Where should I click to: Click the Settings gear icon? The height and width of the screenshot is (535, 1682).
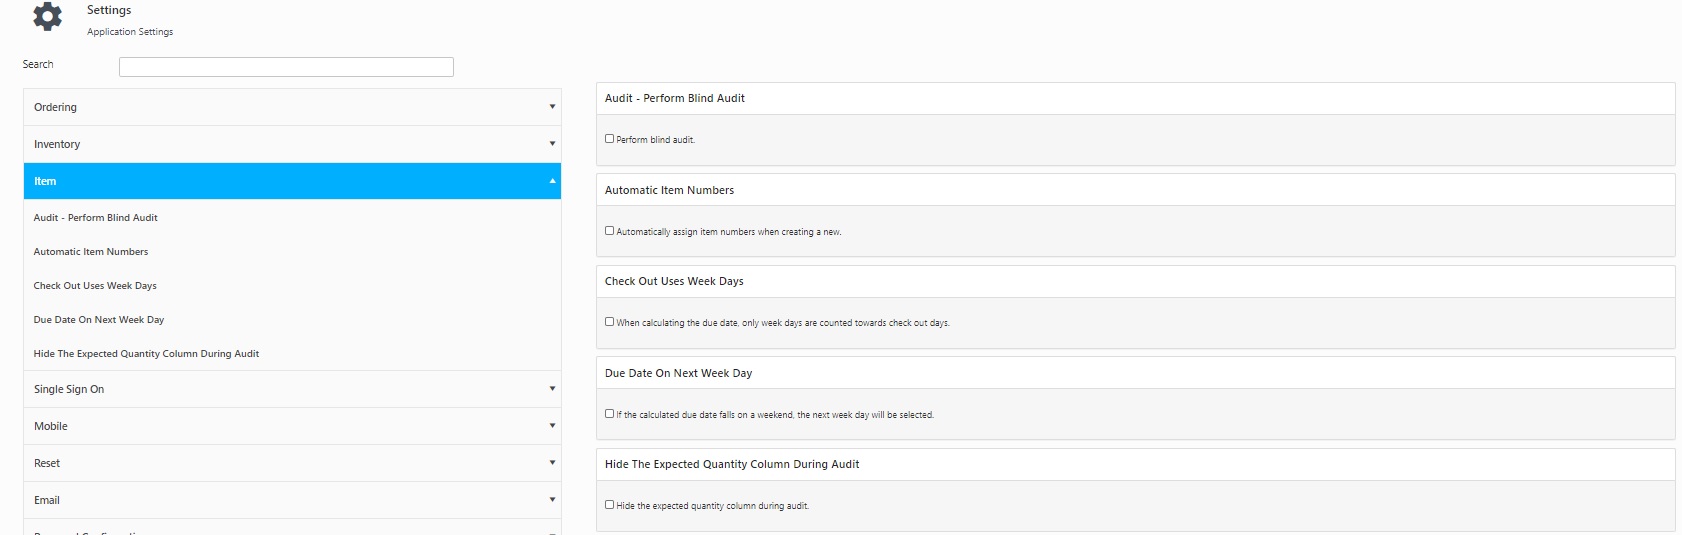click(x=47, y=17)
